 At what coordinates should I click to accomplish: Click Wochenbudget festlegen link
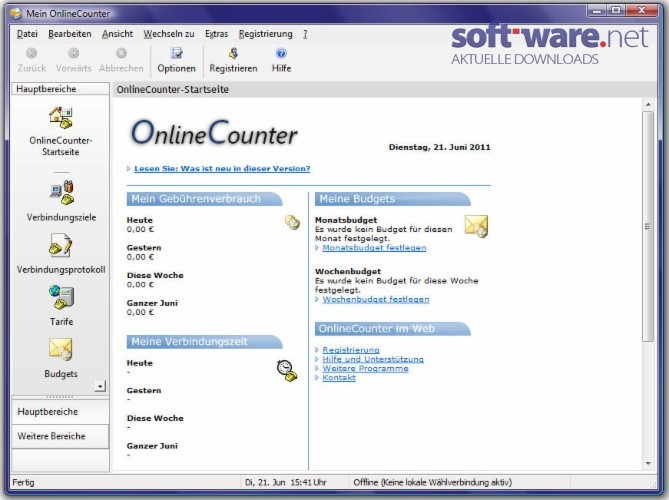[376, 299]
